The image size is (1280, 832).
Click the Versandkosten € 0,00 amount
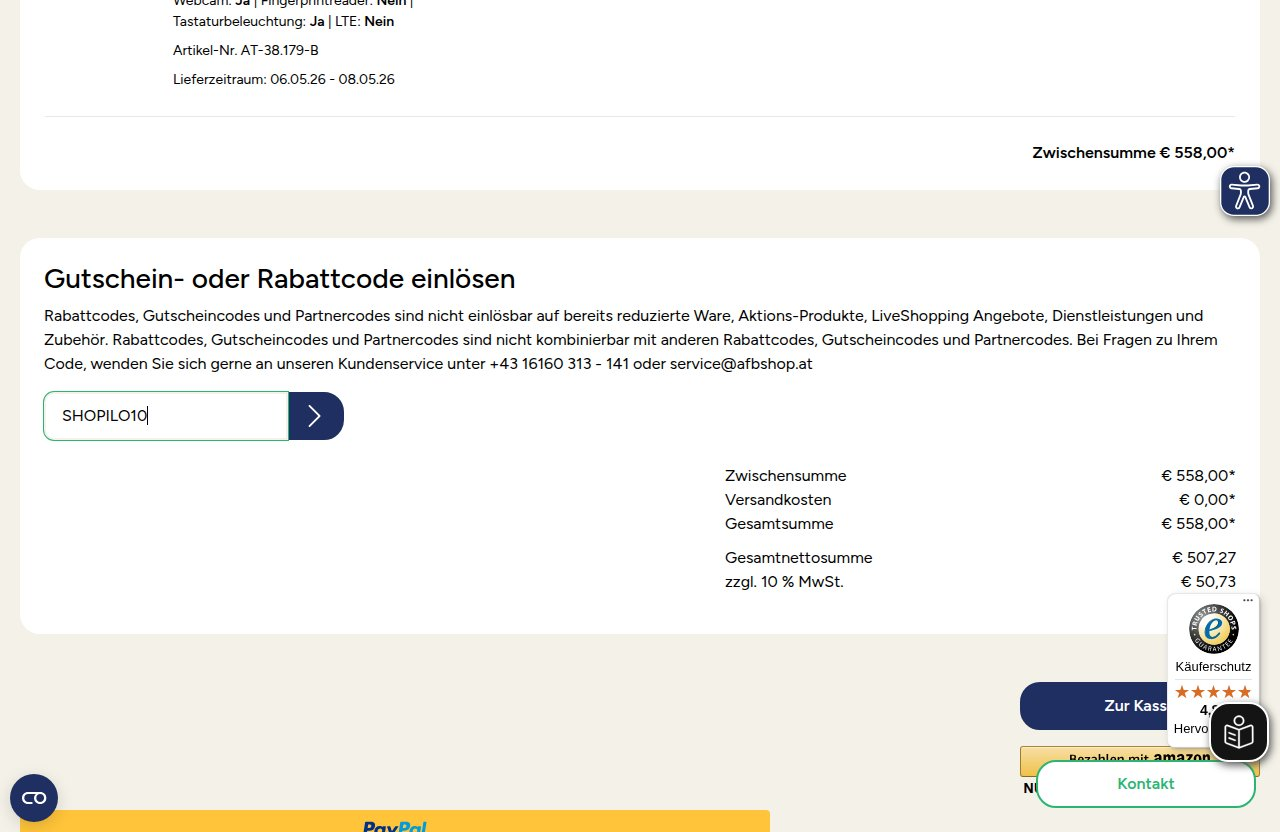click(x=1207, y=500)
